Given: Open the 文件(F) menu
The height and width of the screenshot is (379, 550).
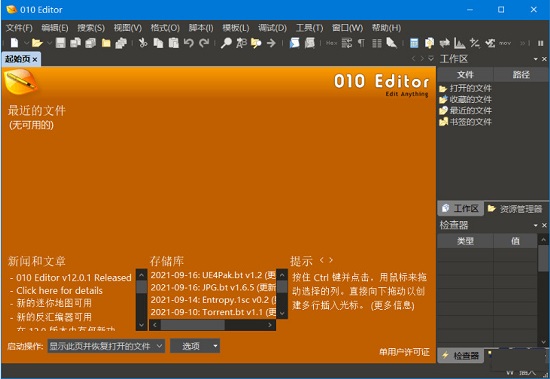Looking at the screenshot, I should coord(19,28).
